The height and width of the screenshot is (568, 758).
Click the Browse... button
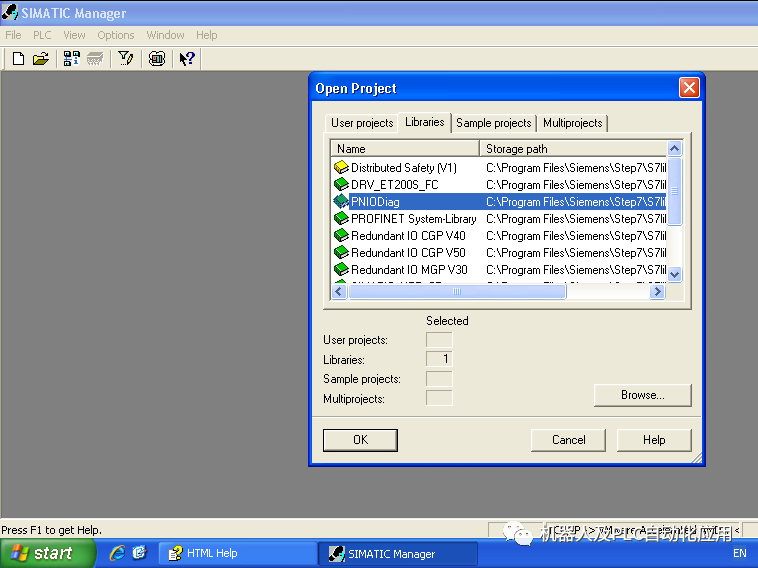pos(642,395)
